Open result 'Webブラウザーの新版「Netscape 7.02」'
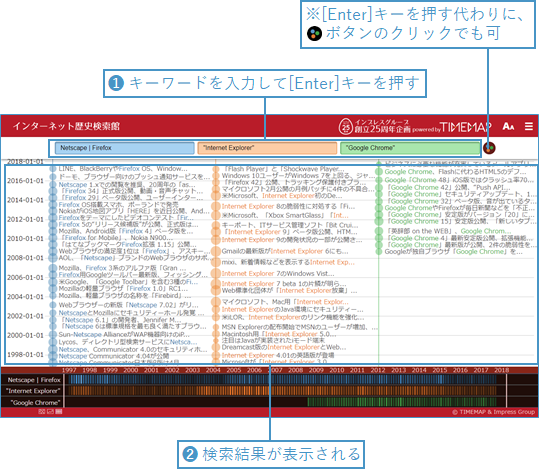539x469 pixels. (x=128, y=305)
